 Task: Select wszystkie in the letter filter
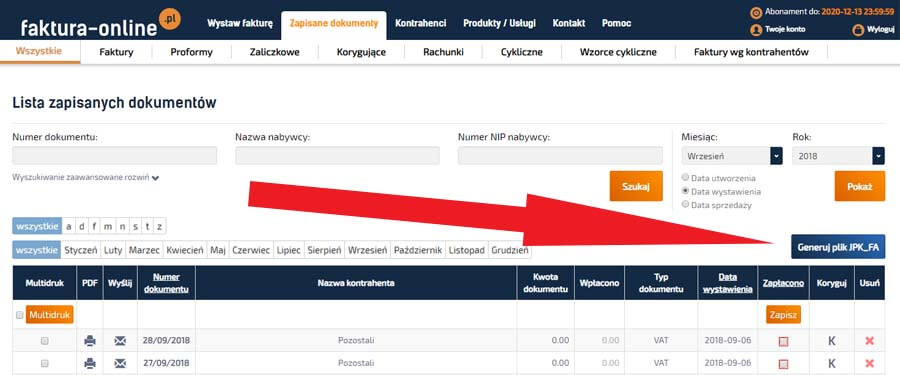tap(36, 226)
